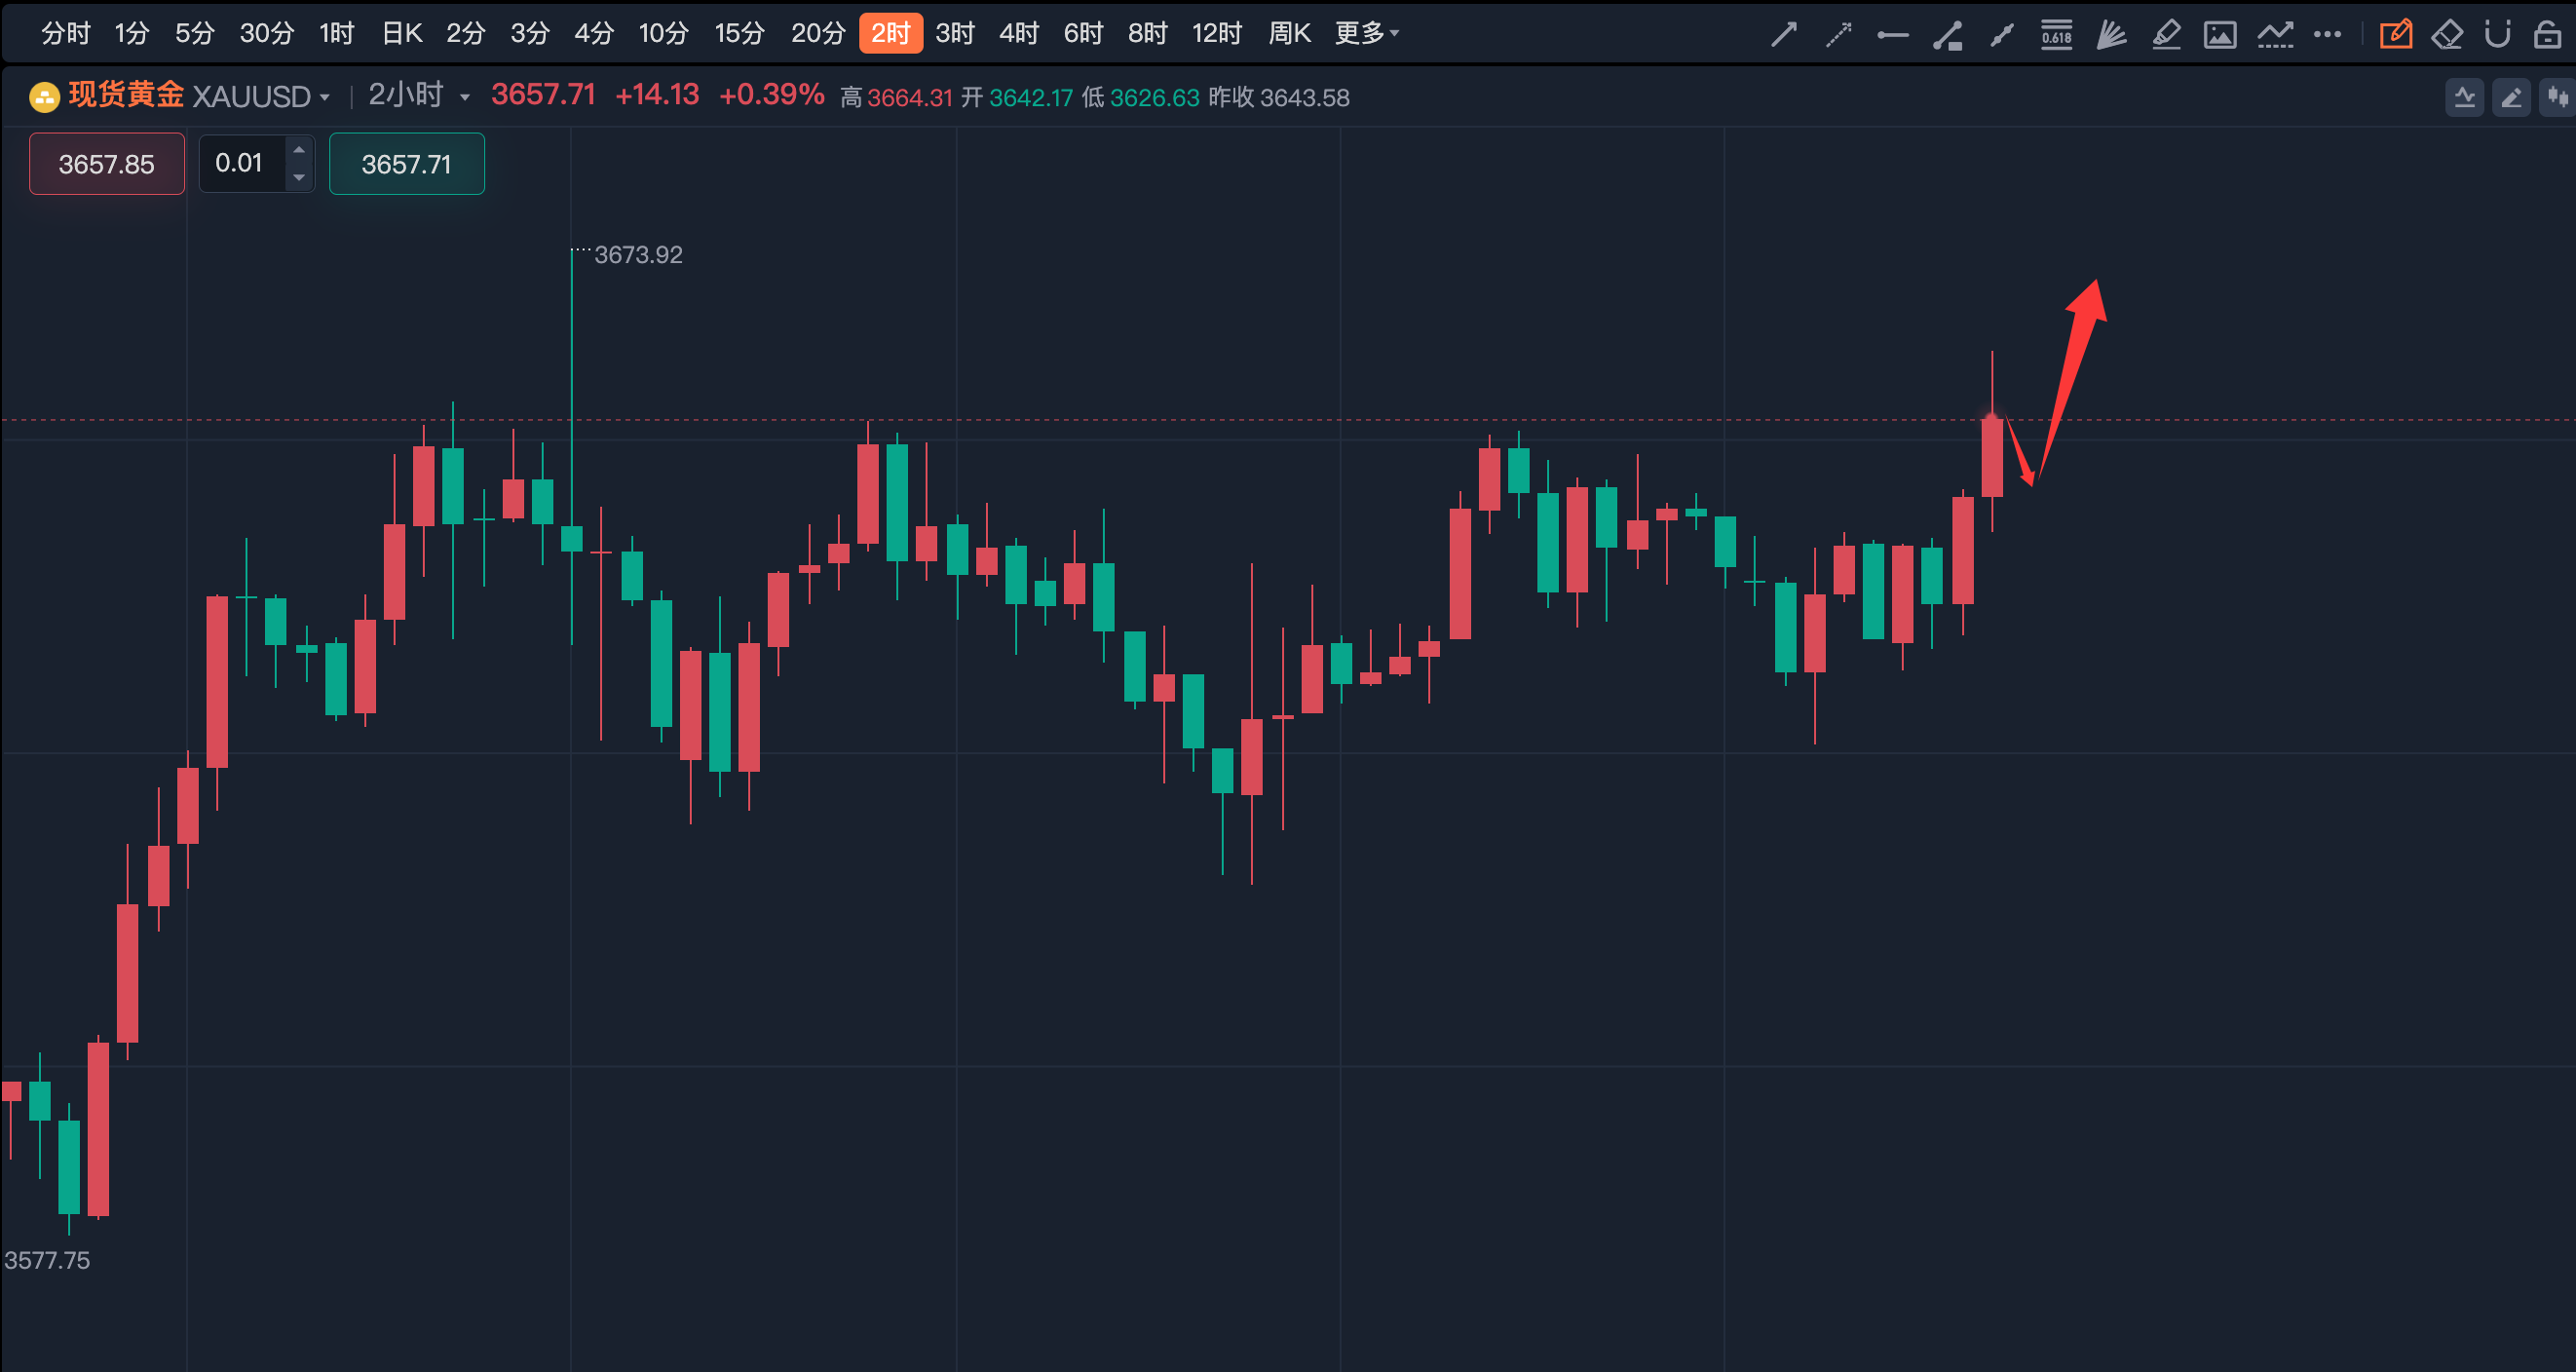Viewport: 2576px width, 1372px height.
Task: Select the highlighter marker tool
Action: click(2165, 35)
